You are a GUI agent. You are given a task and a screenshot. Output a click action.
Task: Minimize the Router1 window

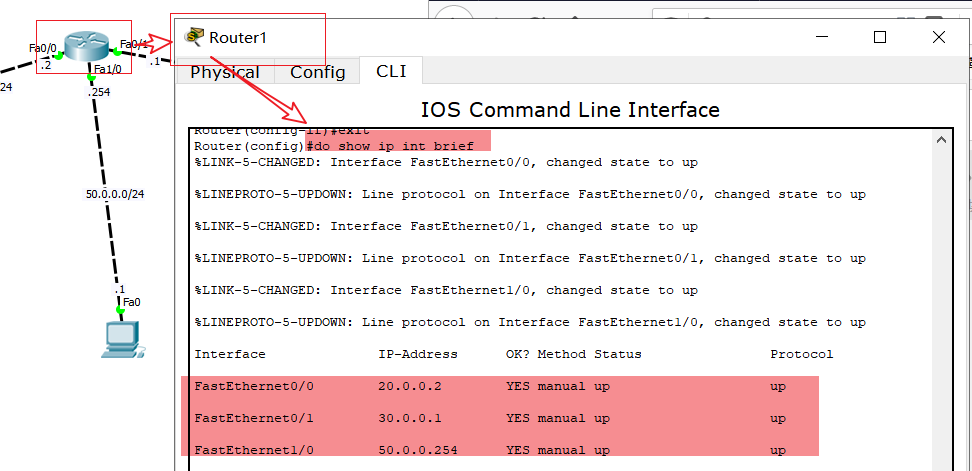[x=822, y=37]
